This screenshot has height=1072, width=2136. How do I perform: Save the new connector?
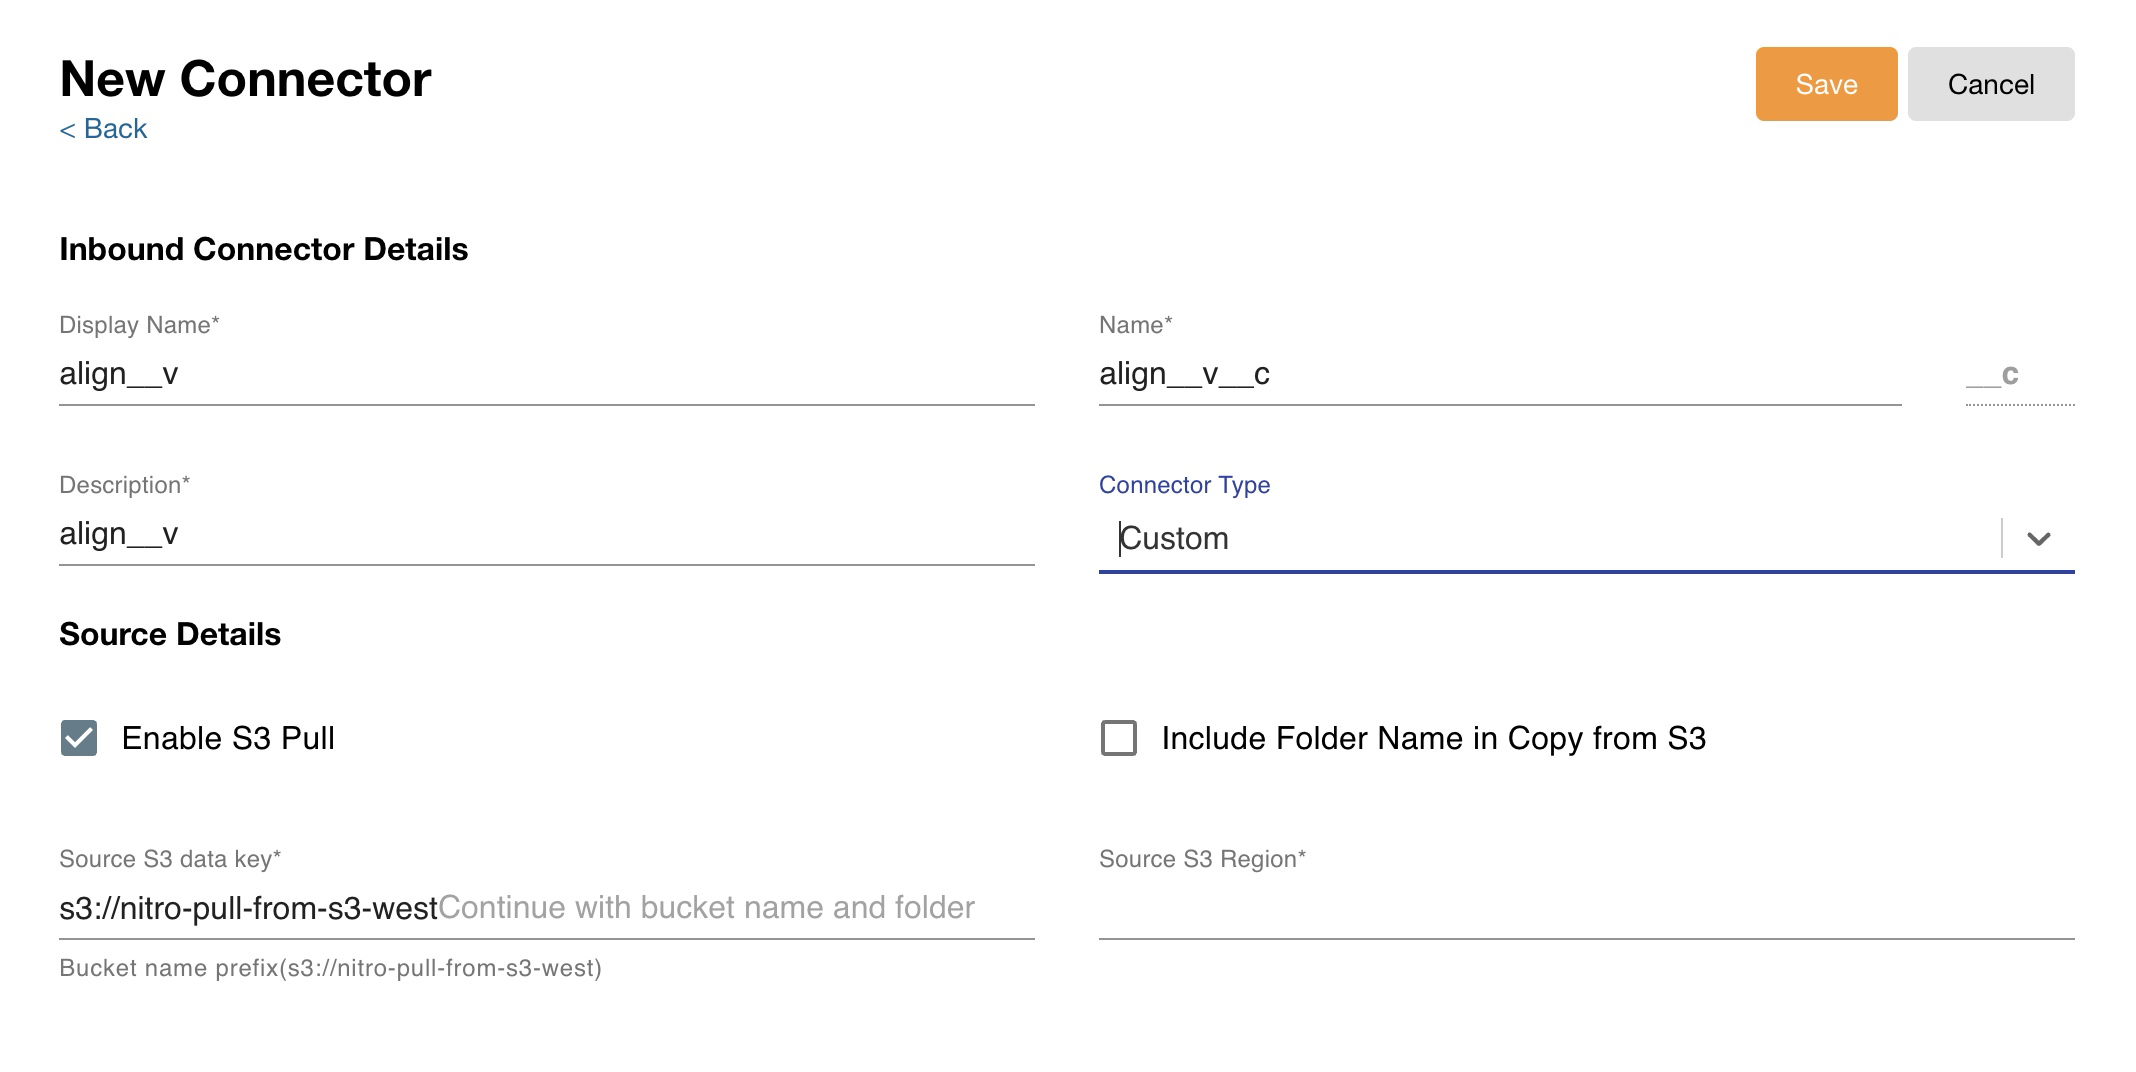click(x=1825, y=84)
